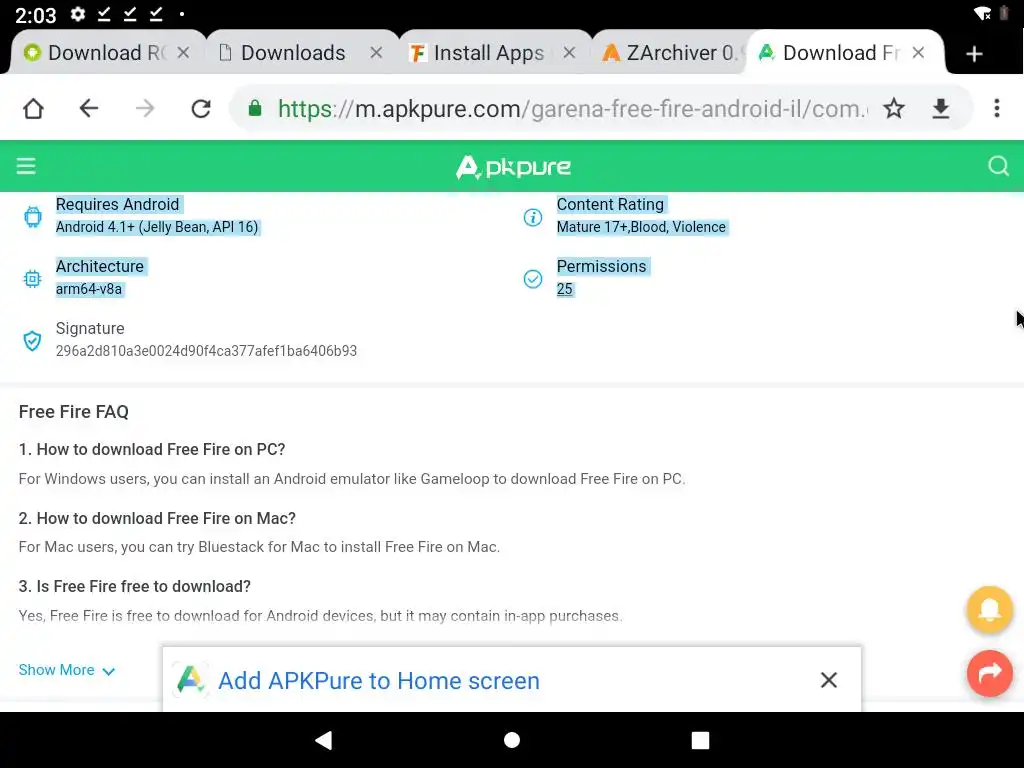Close the Download Fr tab
This screenshot has width=1024, height=768.
click(918, 53)
